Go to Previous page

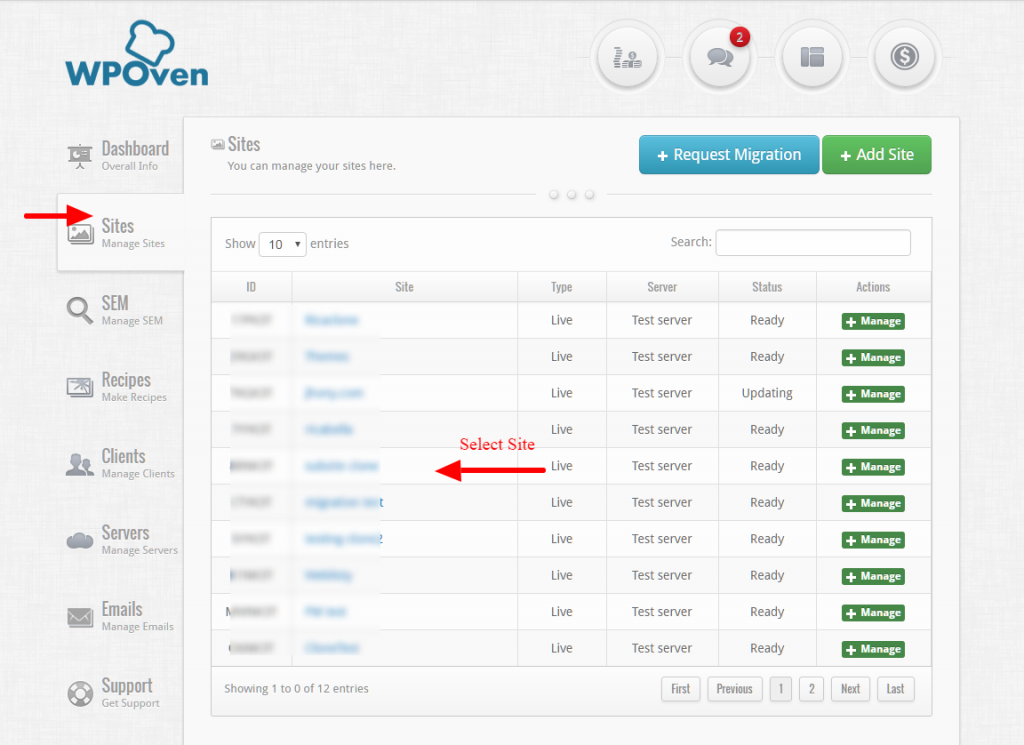click(735, 689)
